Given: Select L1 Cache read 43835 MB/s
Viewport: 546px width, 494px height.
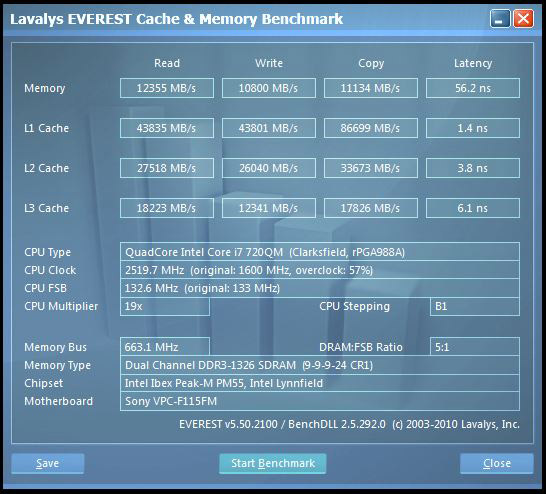Looking at the screenshot, I should coord(167,128).
